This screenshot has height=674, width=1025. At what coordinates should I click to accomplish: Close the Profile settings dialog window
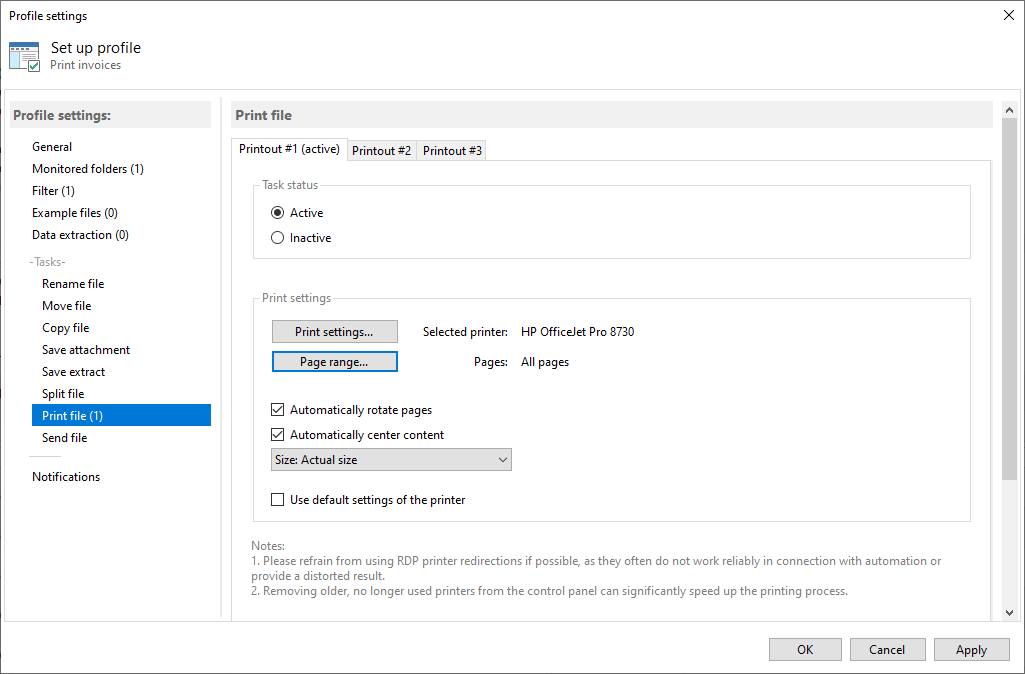click(1006, 15)
